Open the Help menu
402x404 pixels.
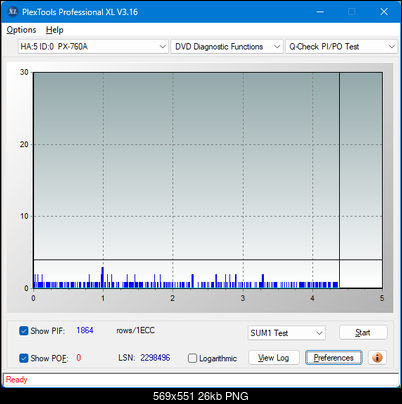(x=55, y=30)
